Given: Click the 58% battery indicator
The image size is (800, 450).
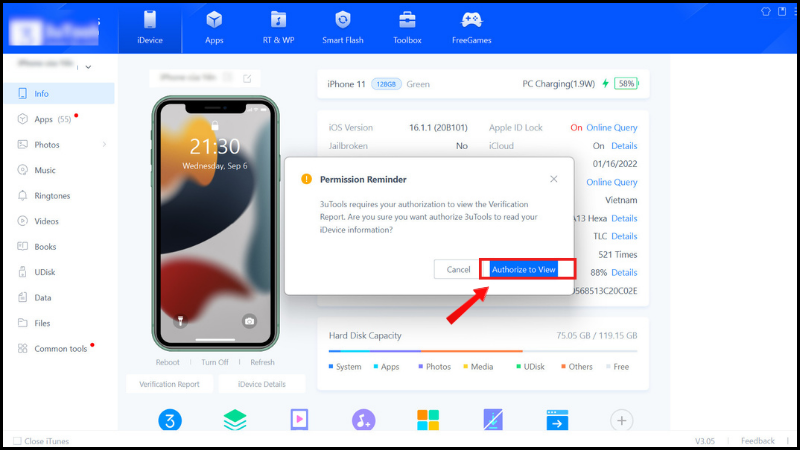Looking at the screenshot, I should coord(626,83).
